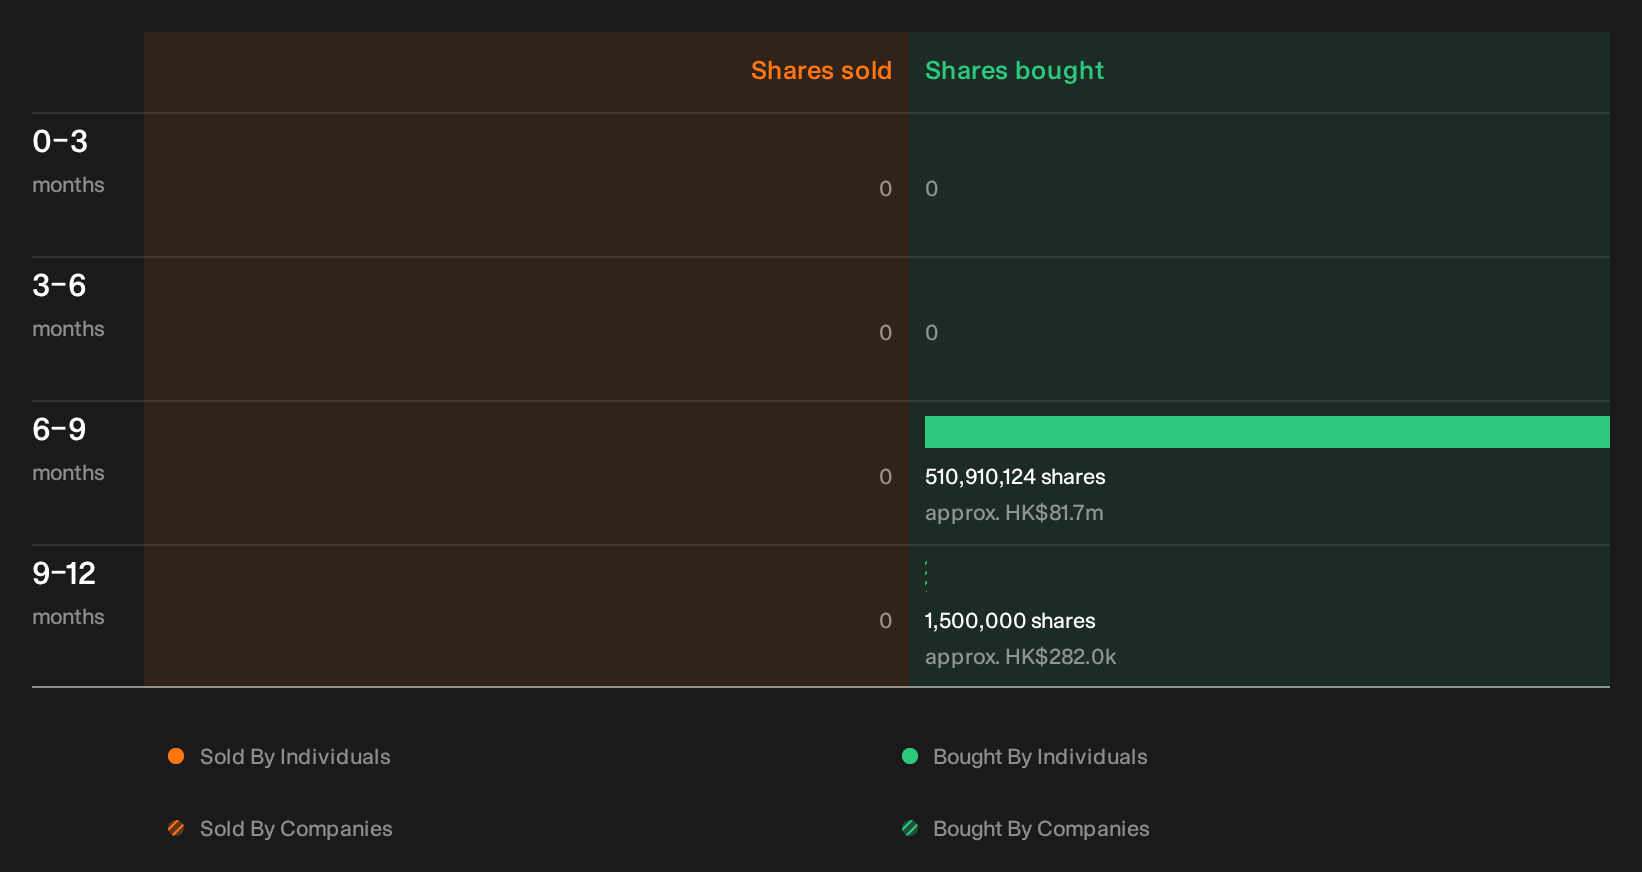This screenshot has height=872, width=1642.
Task: Click the Bought By Companies legend text
Action: point(1041,829)
